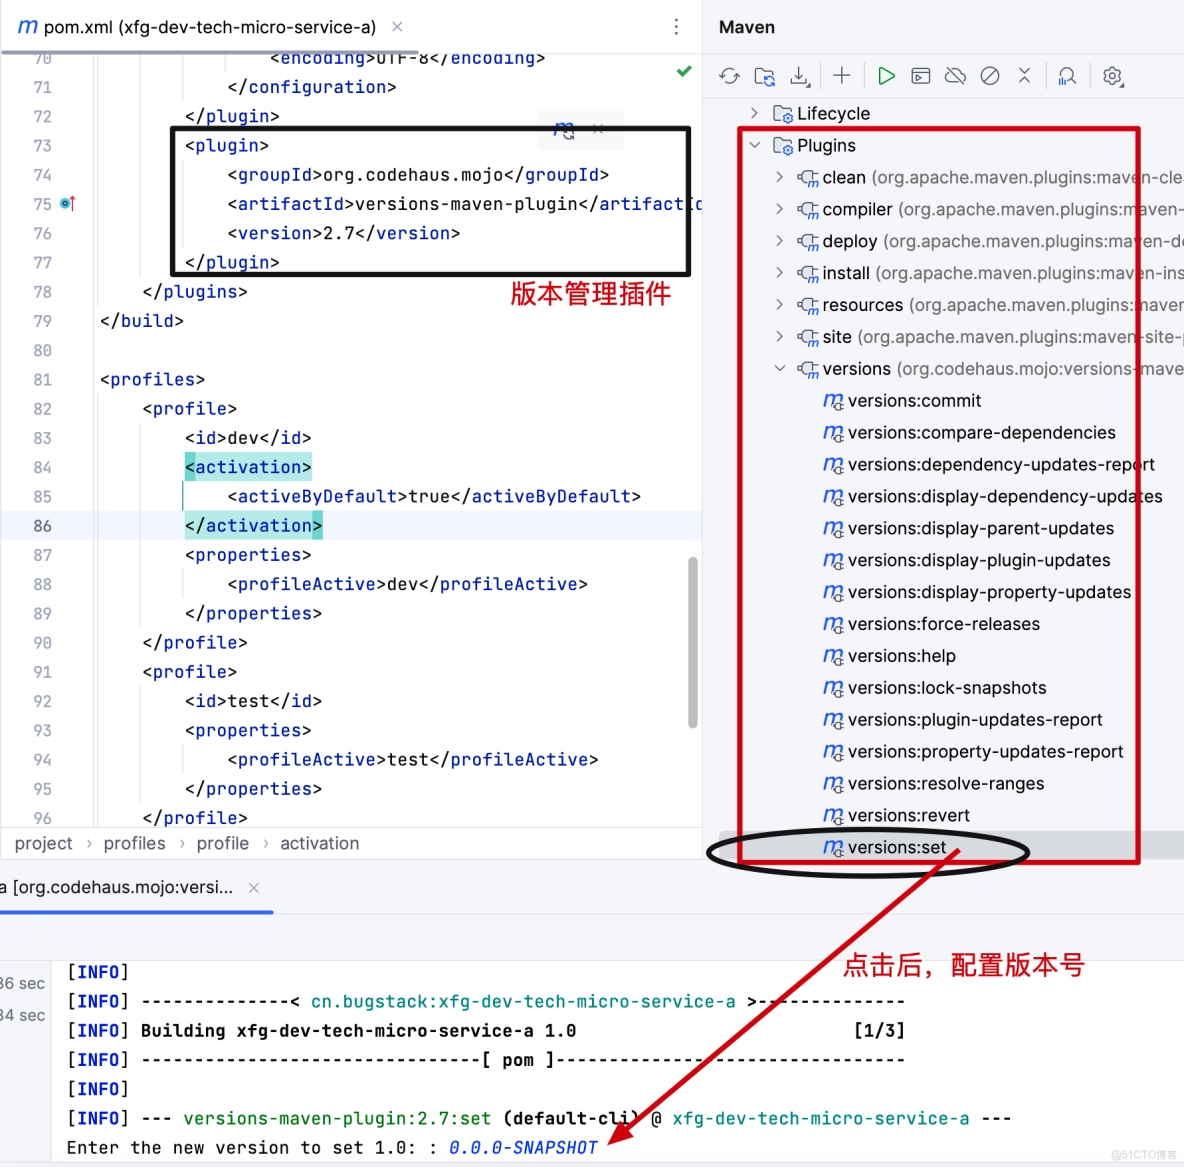Open the editor tab options menu
The image size is (1184, 1167).
[x=676, y=27]
